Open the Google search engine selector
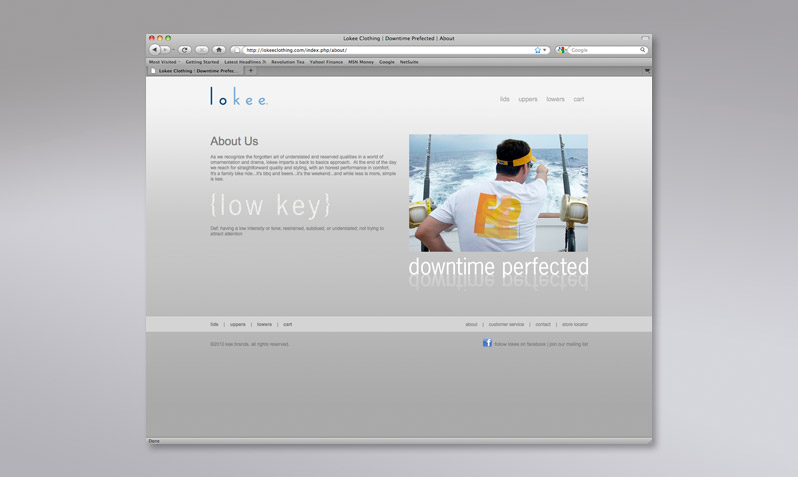This screenshot has height=477, width=798. tap(561, 50)
